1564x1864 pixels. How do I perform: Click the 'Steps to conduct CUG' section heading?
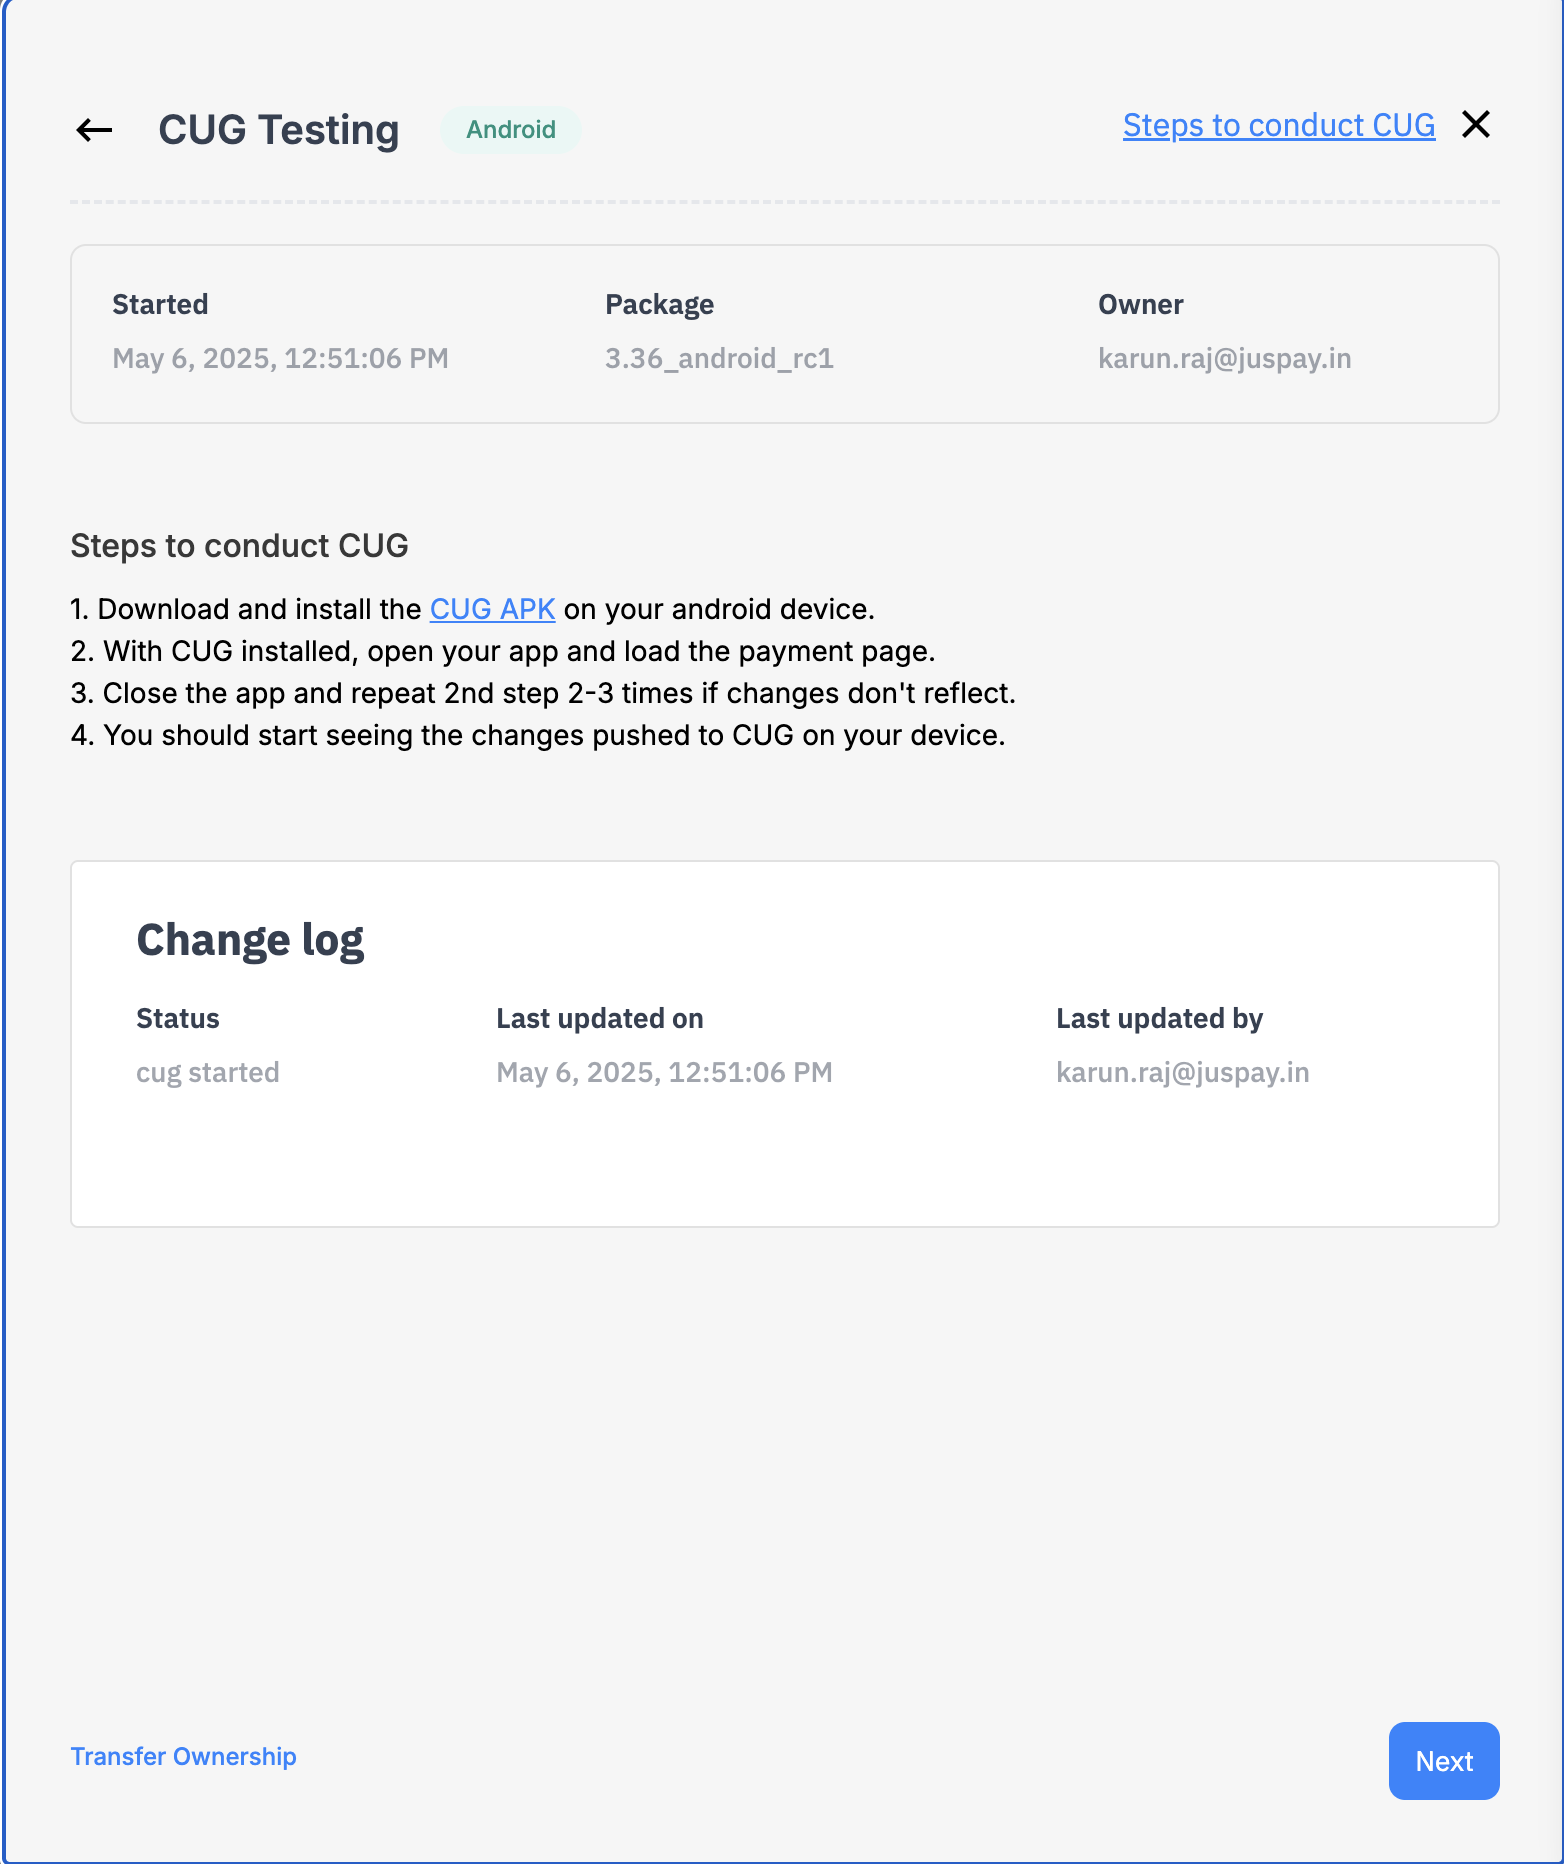click(239, 546)
